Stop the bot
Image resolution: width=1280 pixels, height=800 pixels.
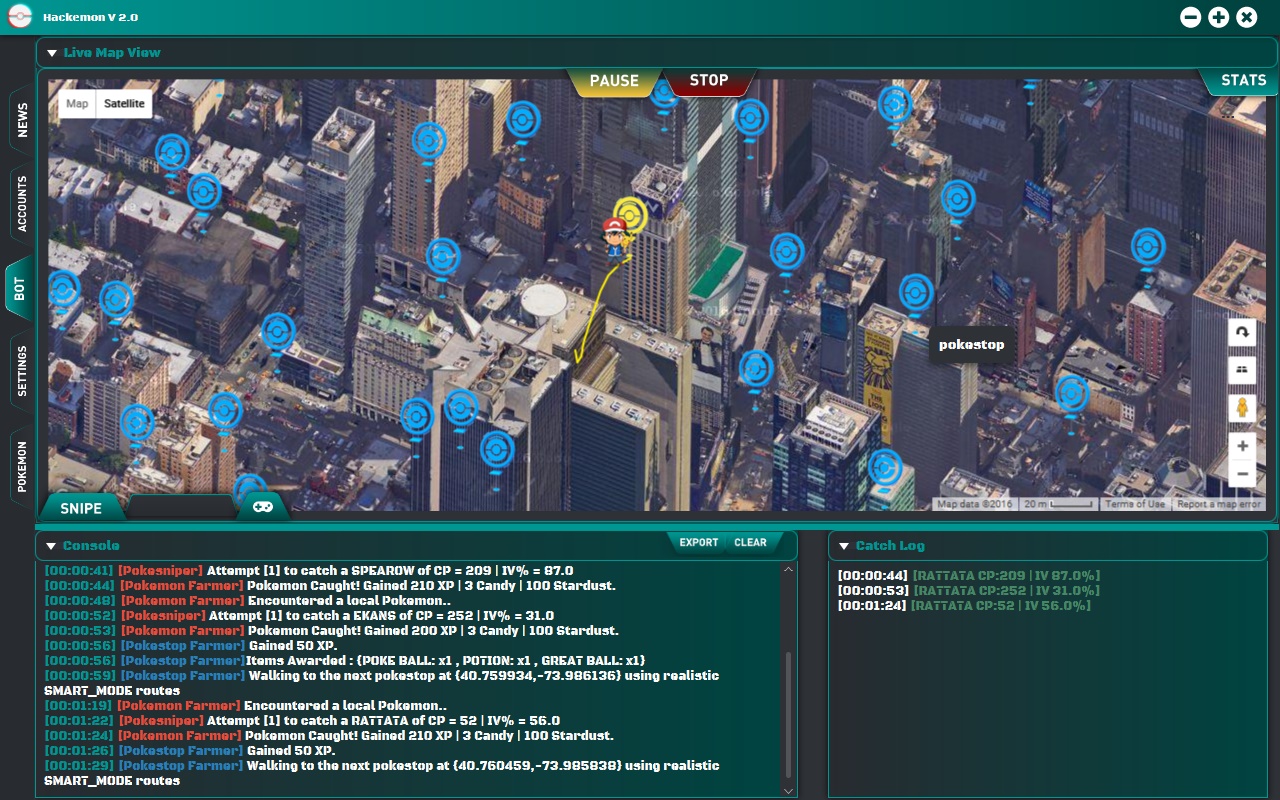click(x=709, y=81)
